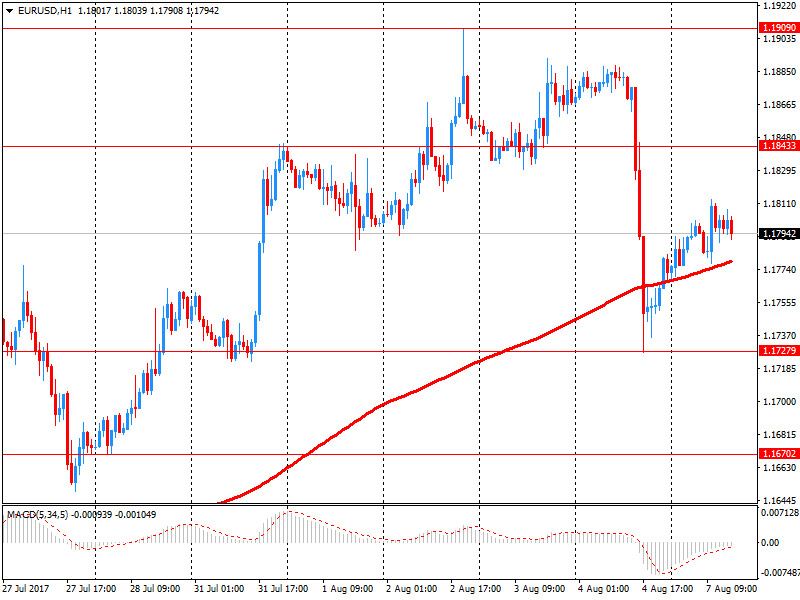
Task: Click the 1.19090 resistance level price label
Action: (779, 28)
